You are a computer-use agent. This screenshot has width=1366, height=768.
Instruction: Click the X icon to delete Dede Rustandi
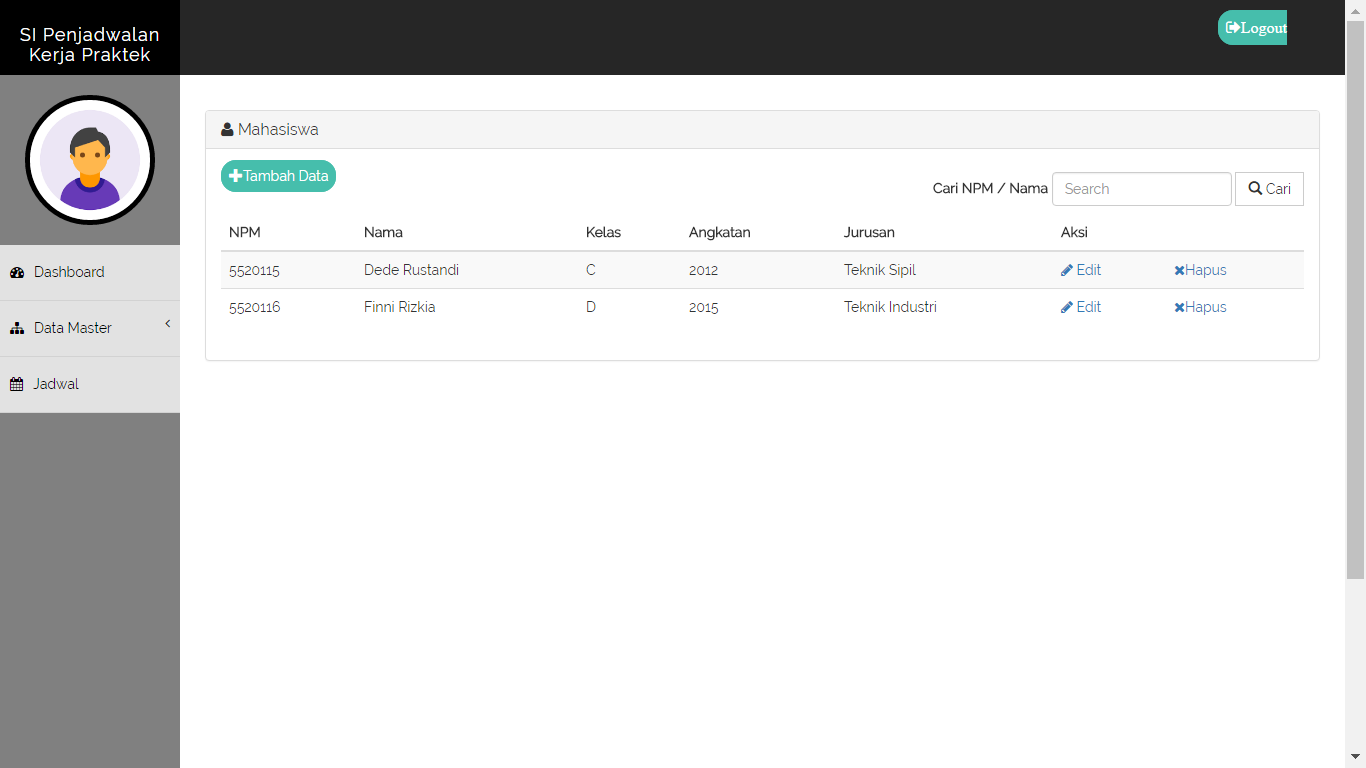click(1179, 271)
